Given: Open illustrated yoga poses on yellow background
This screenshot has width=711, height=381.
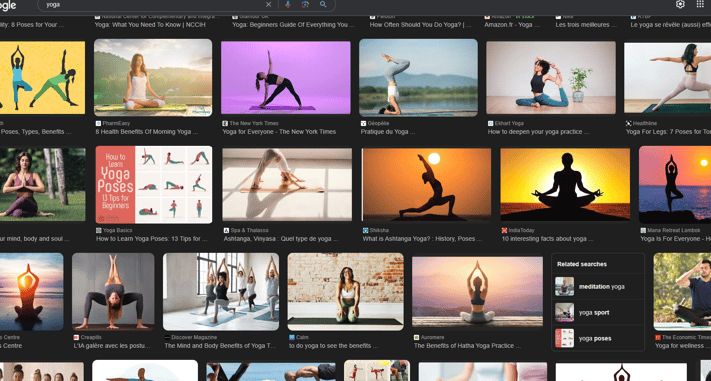Looking at the screenshot, I should (43, 78).
